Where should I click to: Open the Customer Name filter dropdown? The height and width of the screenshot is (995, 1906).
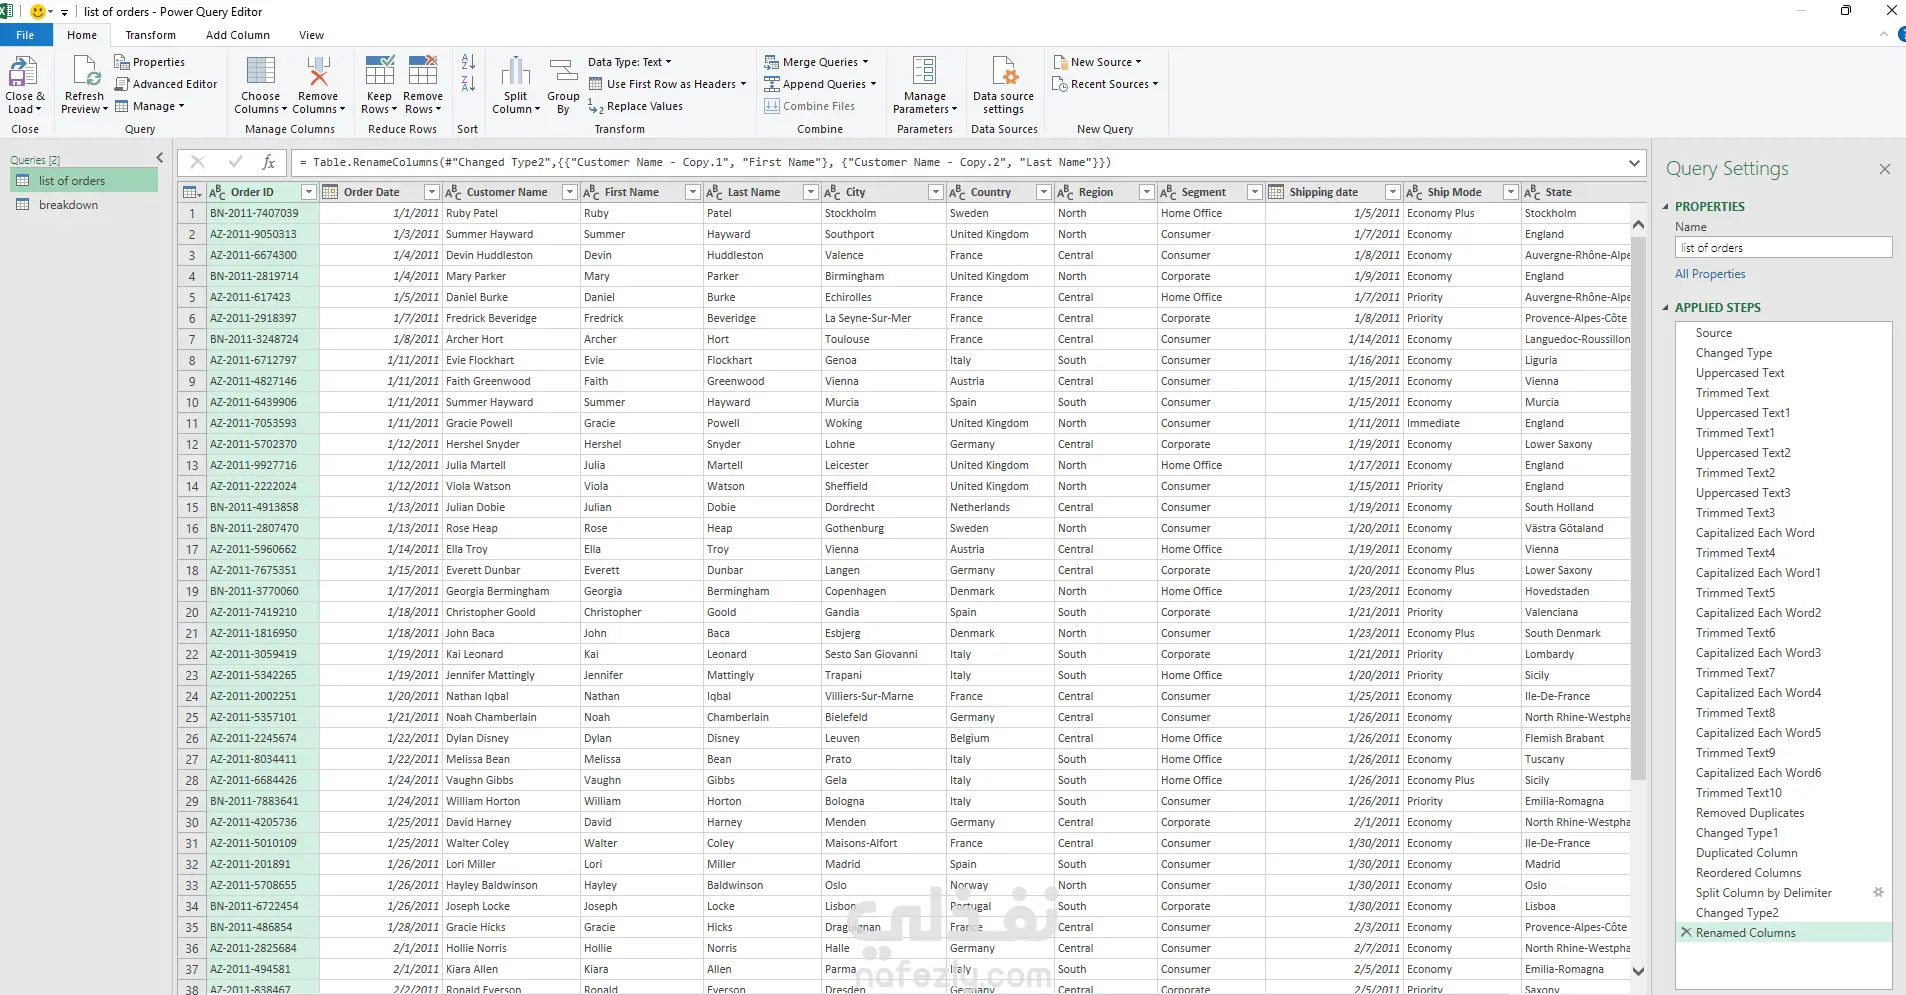pos(570,192)
